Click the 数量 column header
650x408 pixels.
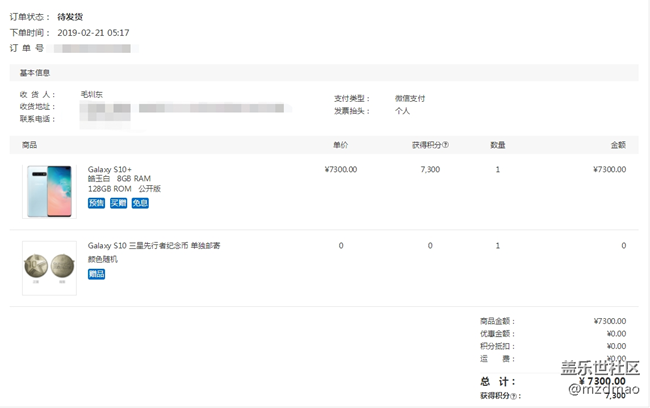497,145
